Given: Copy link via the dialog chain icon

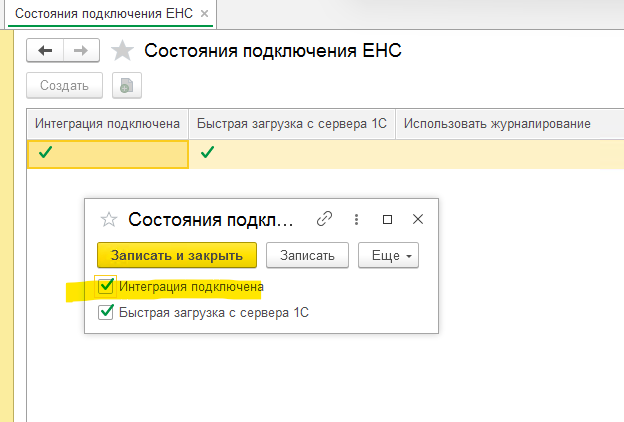Looking at the screenshot, I should [x=324, y=219].
